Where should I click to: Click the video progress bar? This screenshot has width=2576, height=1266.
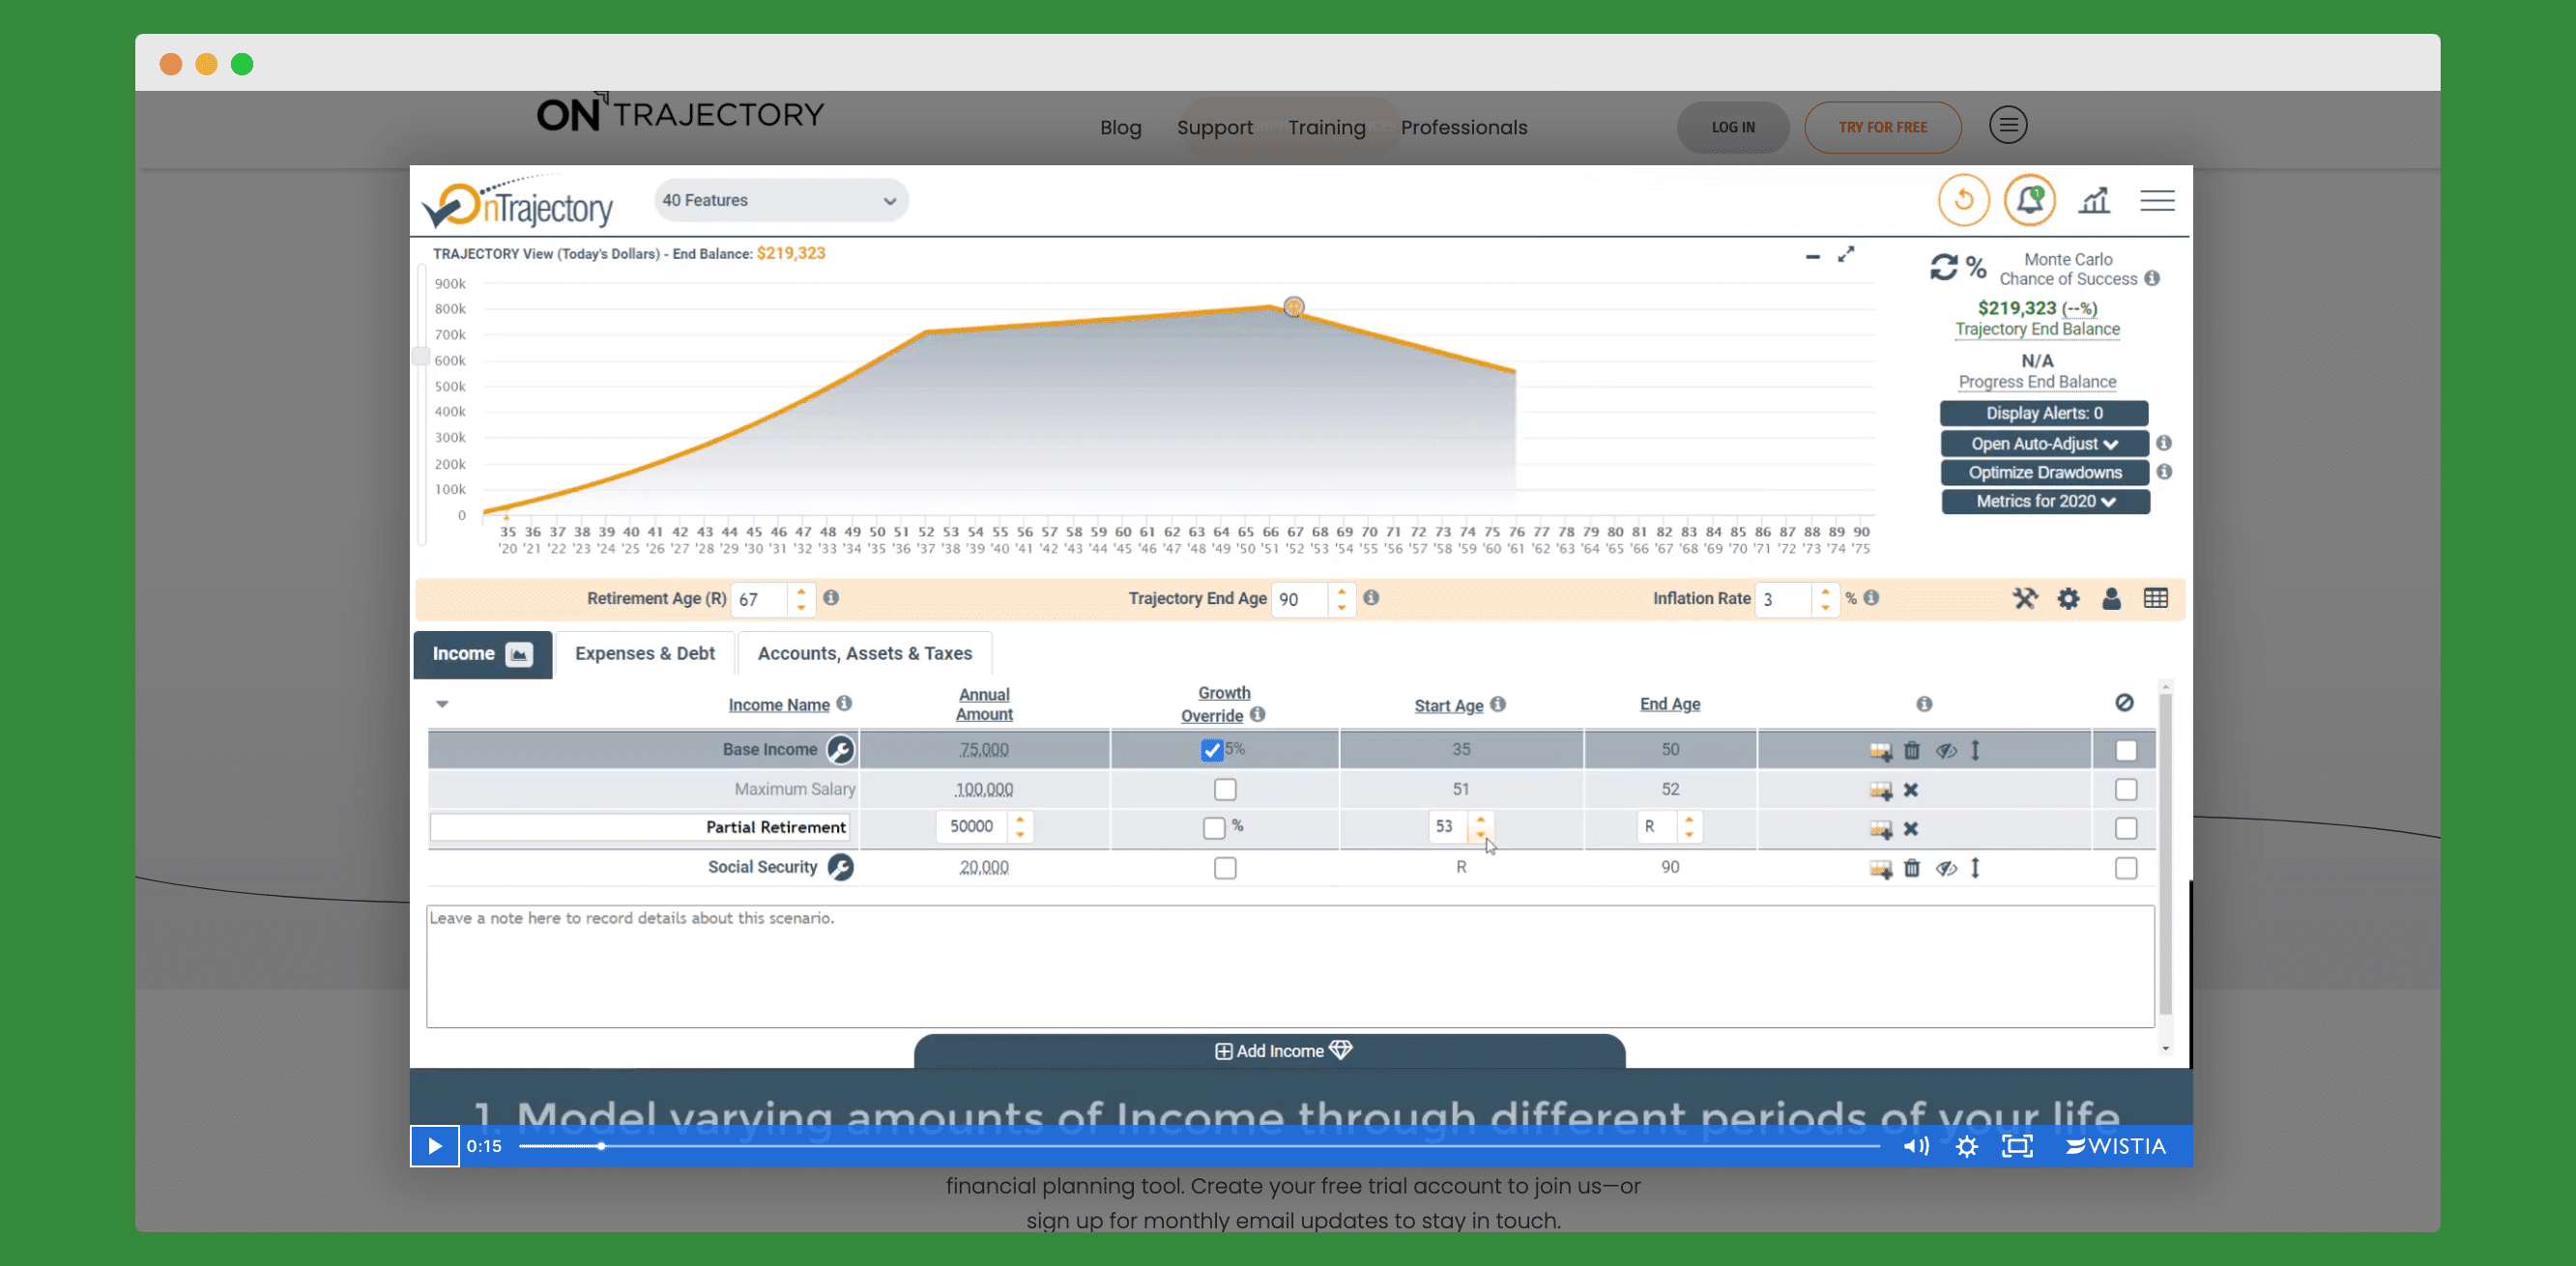point(1198,1146)
